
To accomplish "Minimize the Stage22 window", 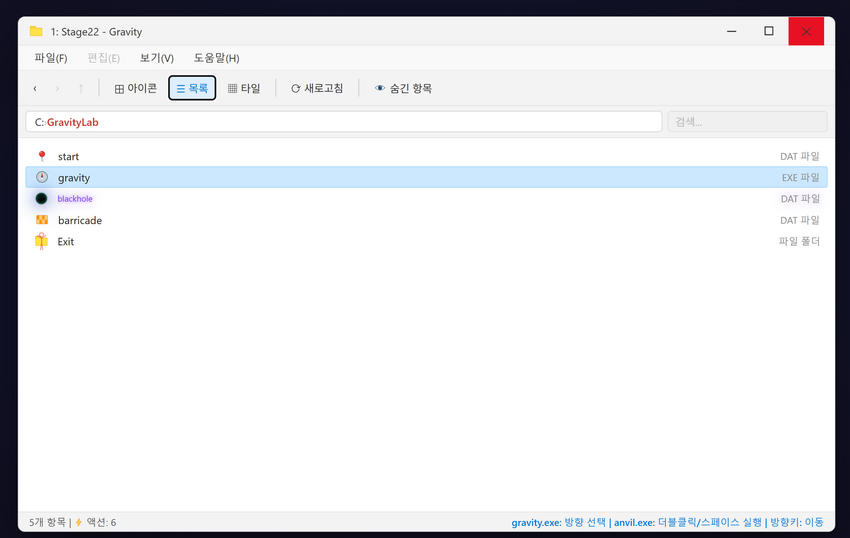I will 731,31.
